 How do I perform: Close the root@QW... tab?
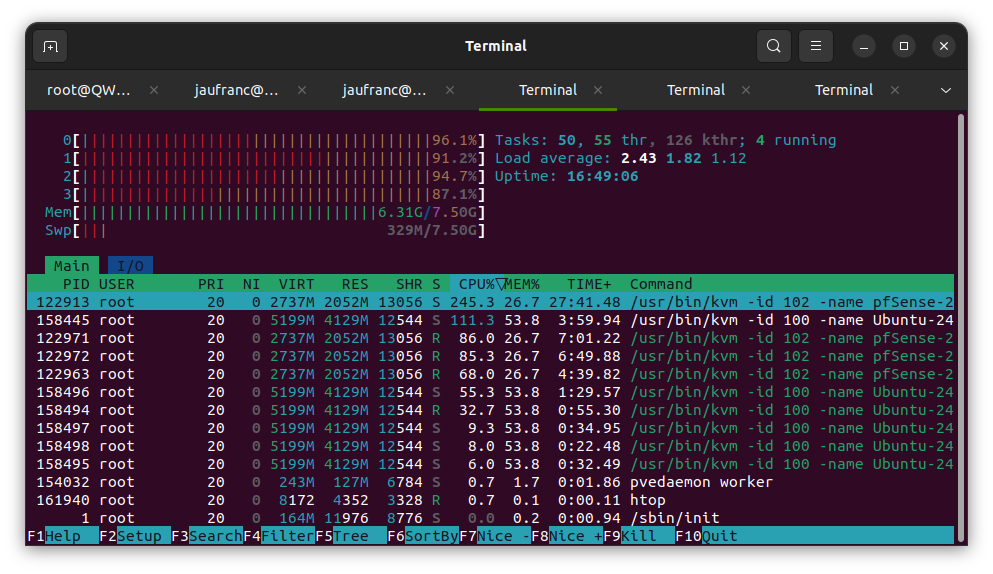tap(154, 91)
